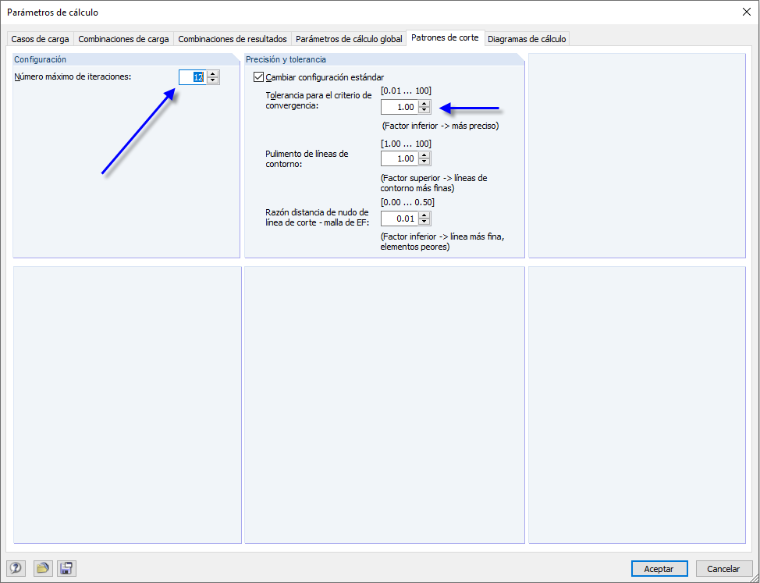Decrease Pulimento de líneas de contorno value
The image size is (760, 583).
click(x=425, y=162)
